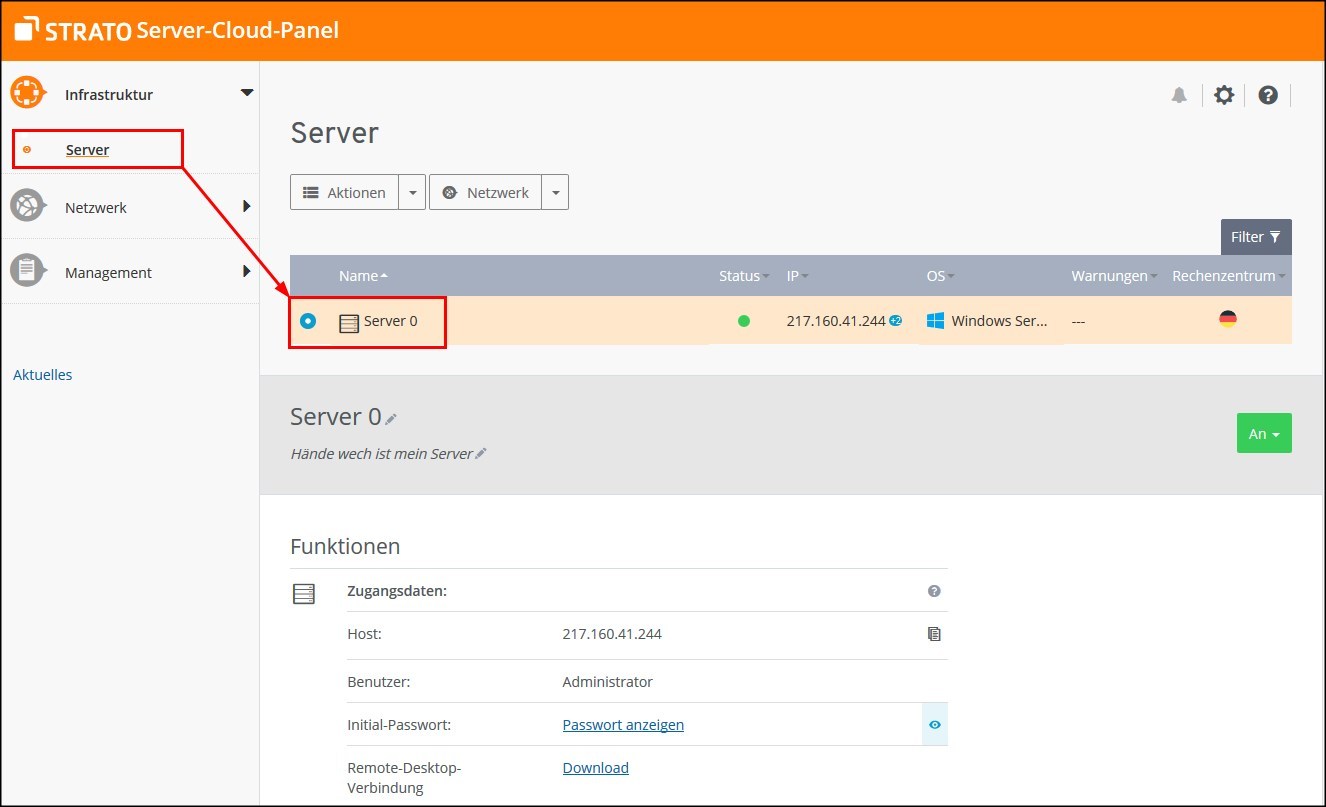Reveal the Initial-Passwort with the eye toggle
Image resolution: width=1326 pixels, height=807 pixels.
coord(934,724)
